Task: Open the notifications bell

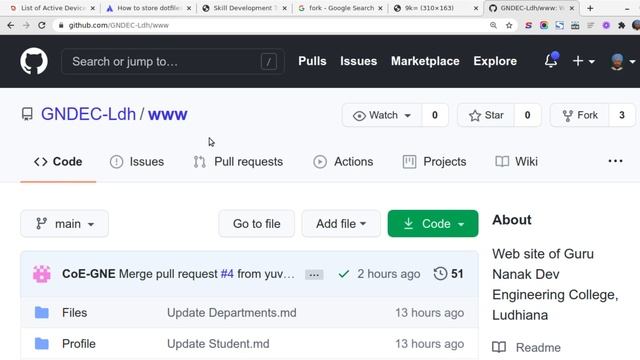Action: coord(551,61)
